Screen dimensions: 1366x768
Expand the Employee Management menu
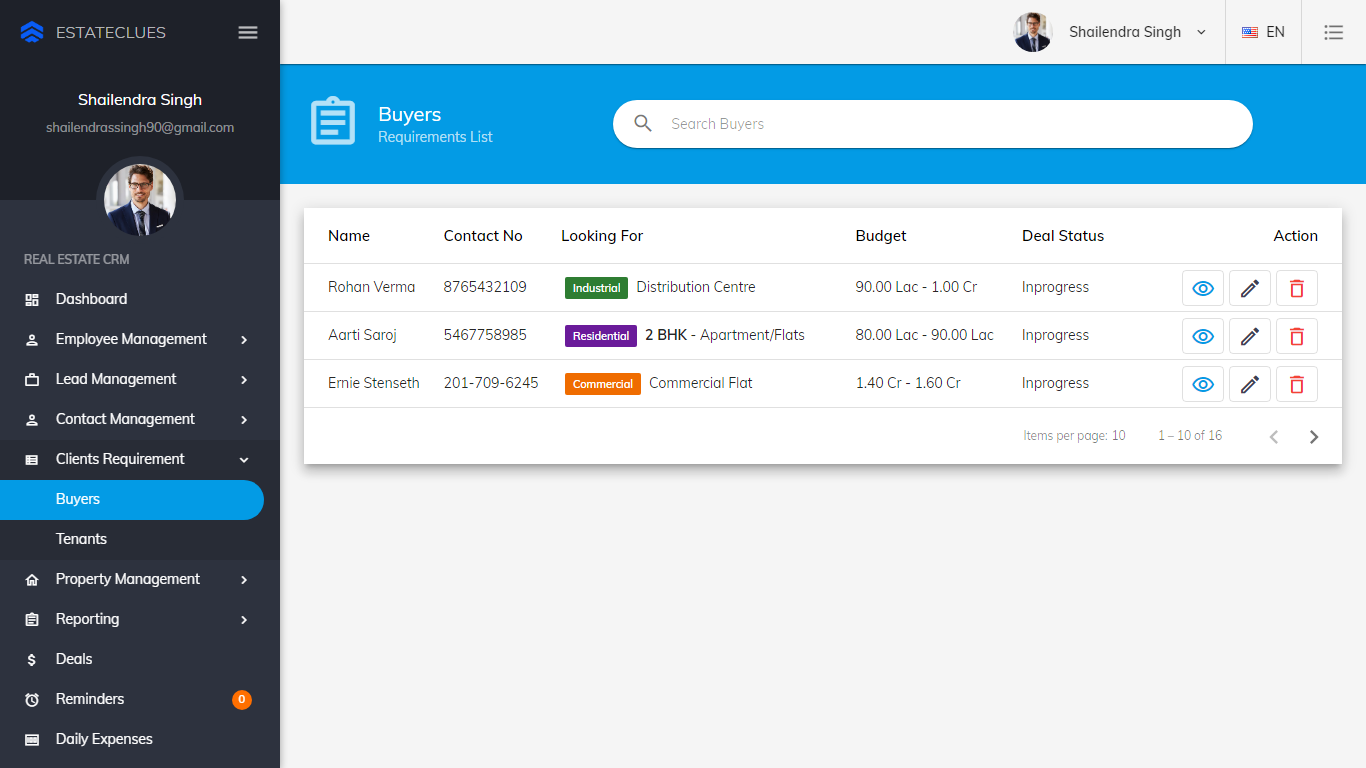[137, 339]
